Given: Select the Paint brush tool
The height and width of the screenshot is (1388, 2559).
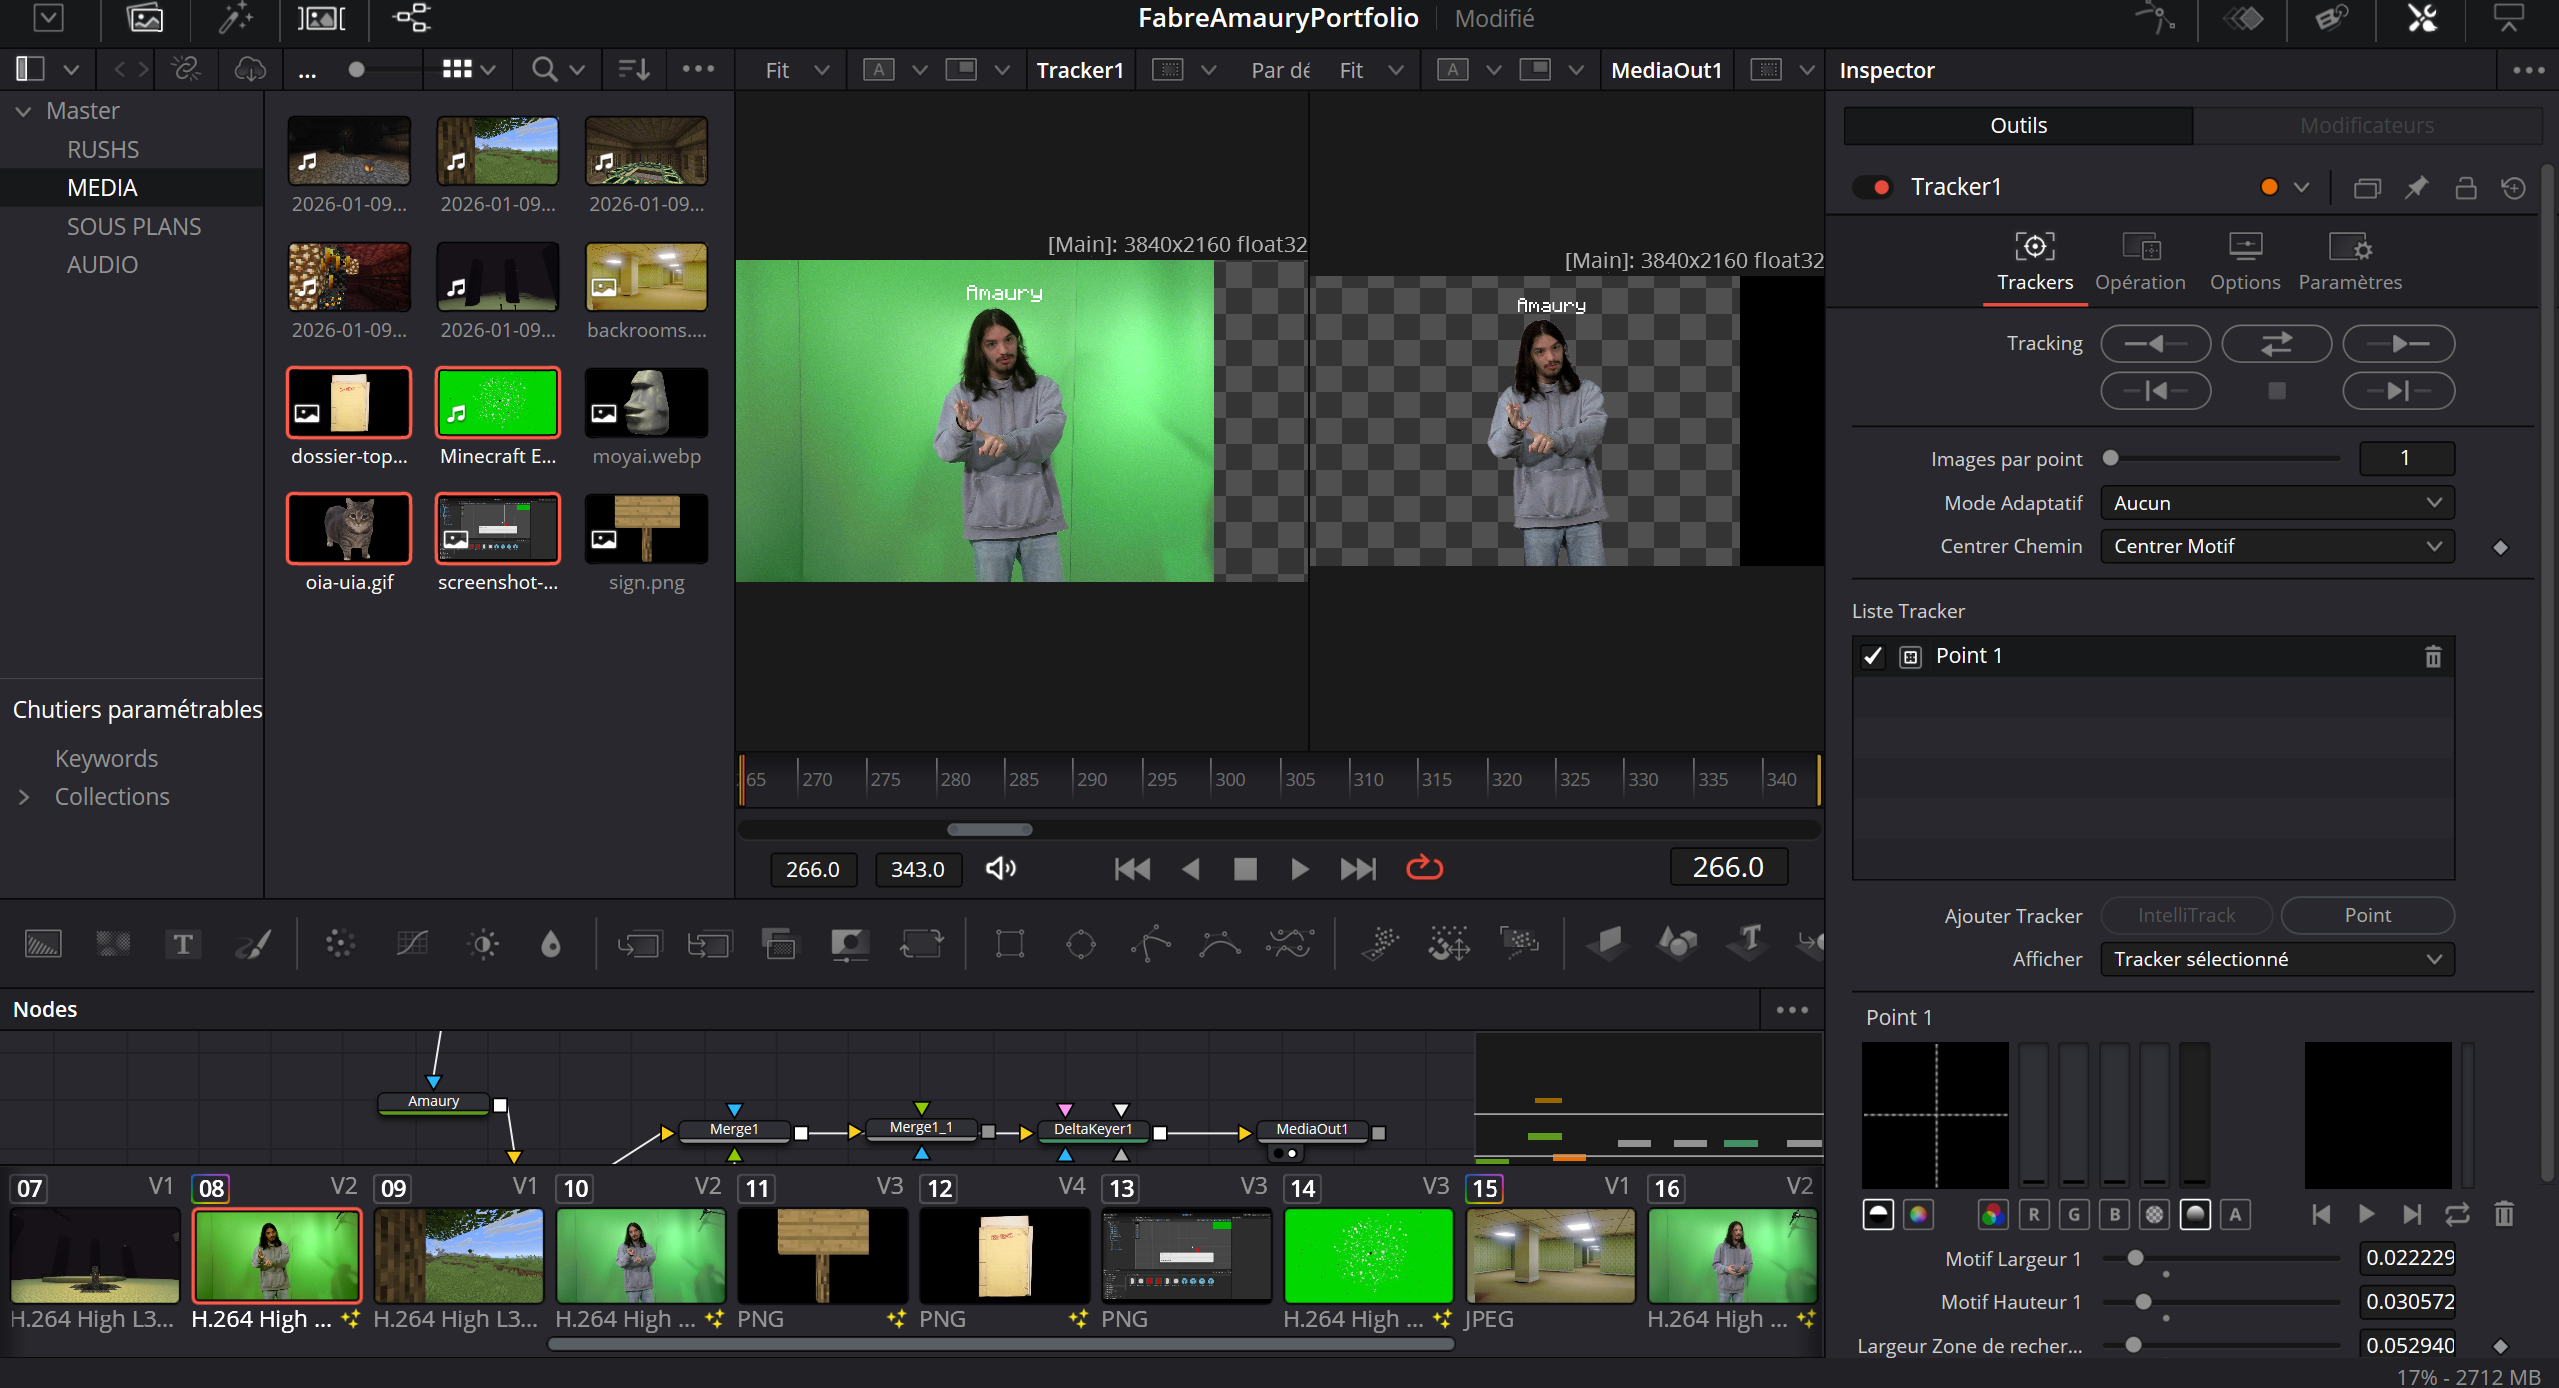Looking at the screenshot, I should (x=252, y=944).
